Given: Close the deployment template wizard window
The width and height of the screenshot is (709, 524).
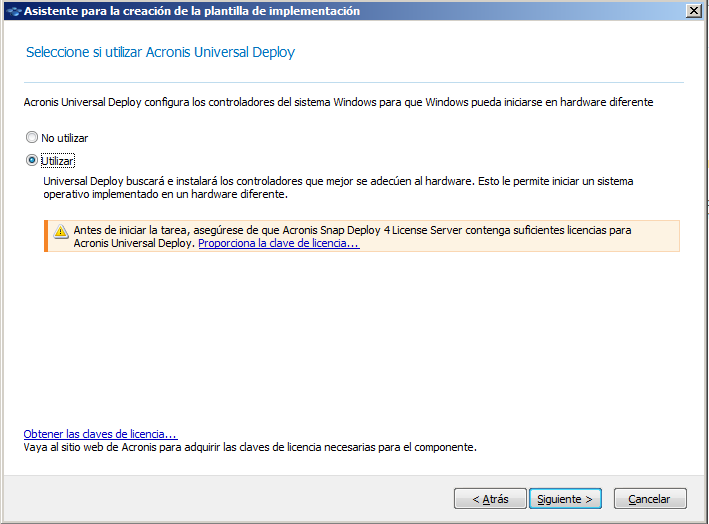Looking at the screenshot, I should pos(693,10).
